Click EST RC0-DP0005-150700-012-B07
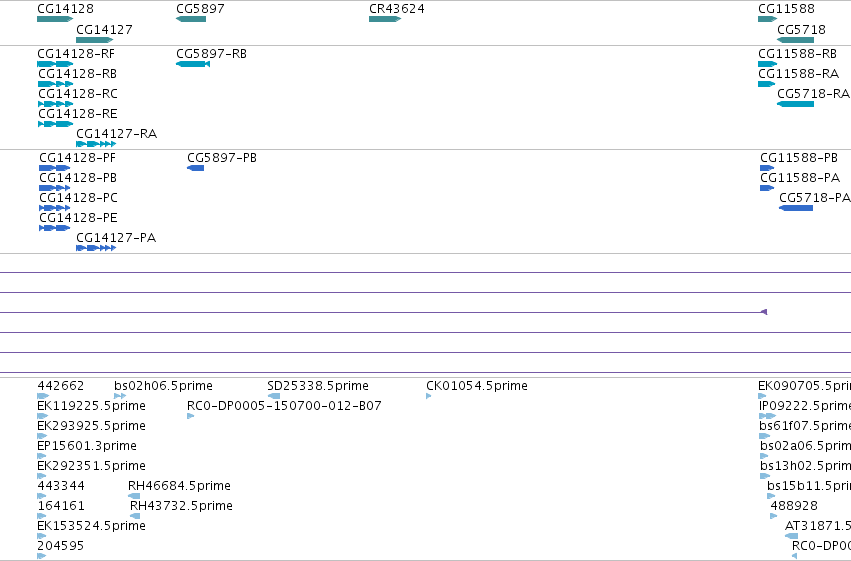Viewport: 851px width, 561px height. [190, 416]
